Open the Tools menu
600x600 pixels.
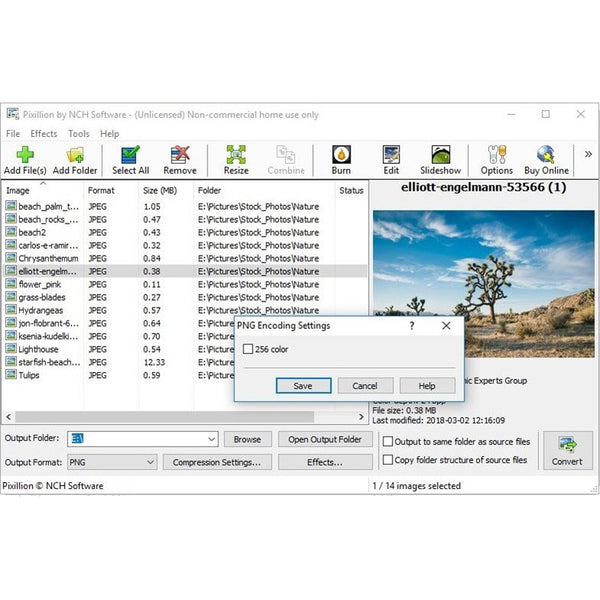point(79,134)
